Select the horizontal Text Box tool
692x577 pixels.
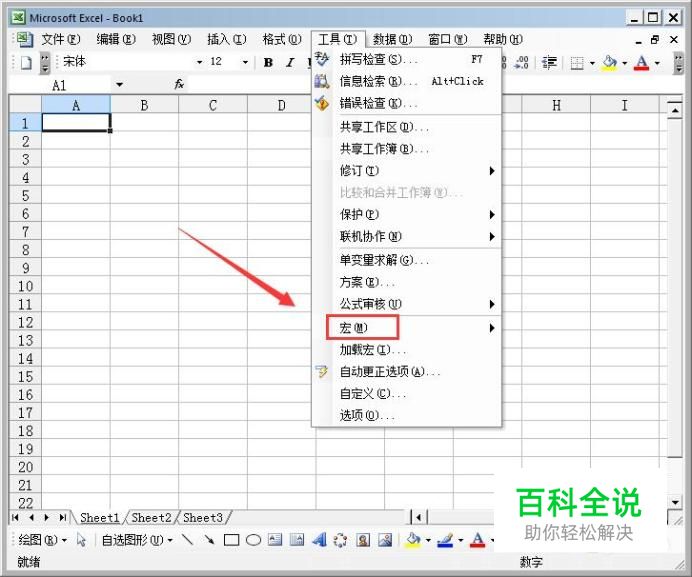(275, 540)
